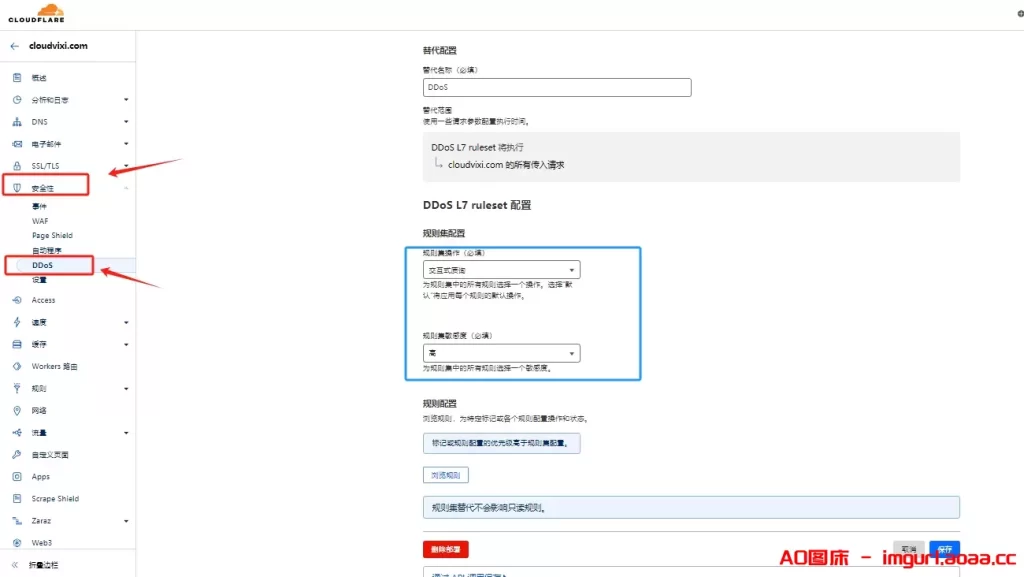Open the 规则集敏感度 dropdown showing 高
Image resolution: width=1024 pixels, height=577 pixels.
point(502,352)
